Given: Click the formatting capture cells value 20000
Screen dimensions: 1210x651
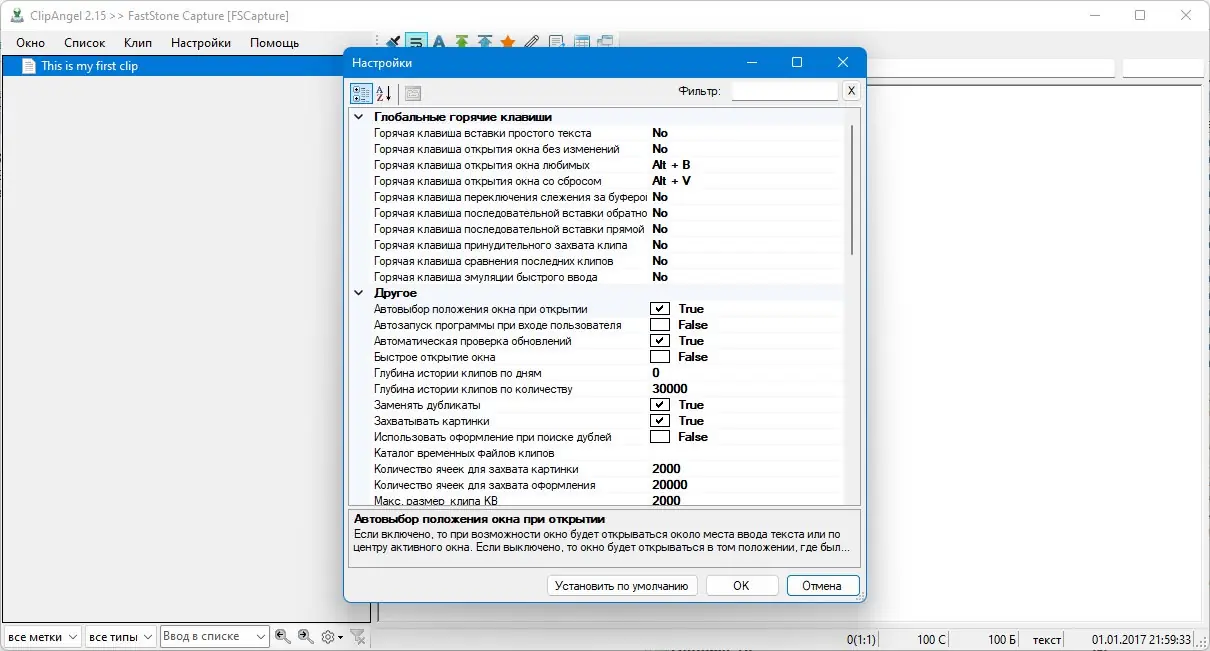Looking at the screenshot, I should (669, 485).
